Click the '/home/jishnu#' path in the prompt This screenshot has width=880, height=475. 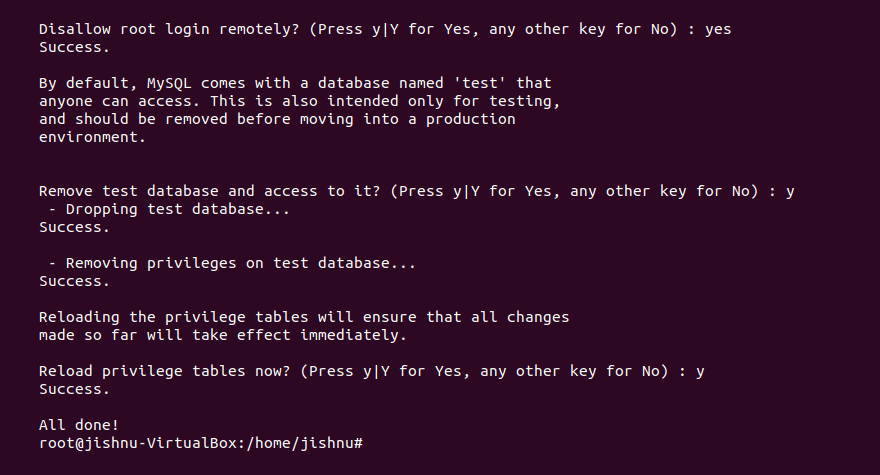(304, 443)
